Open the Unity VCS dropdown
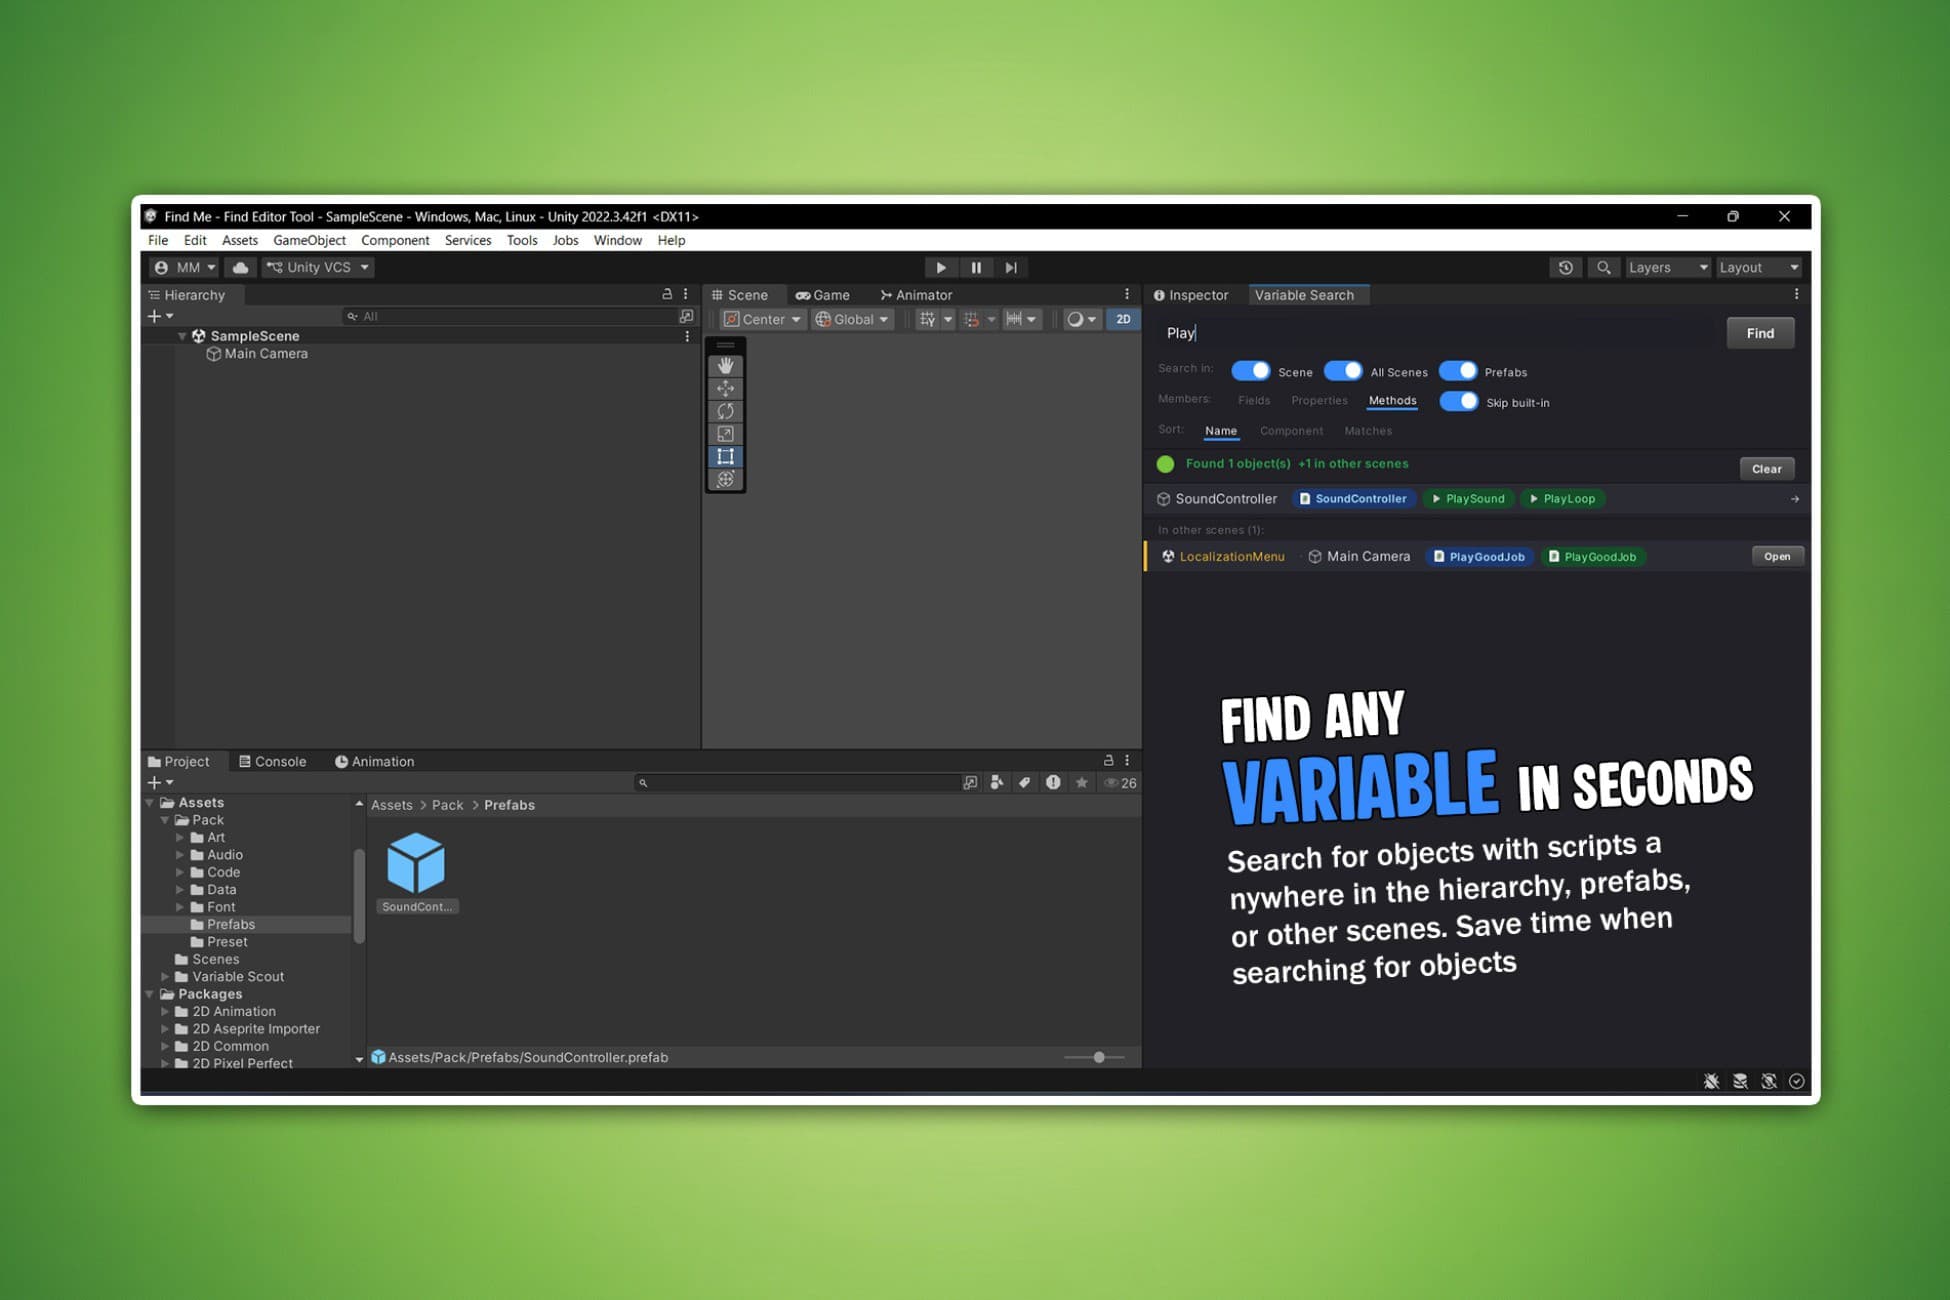Image resolution: width=1950 pixels, height=1300 pixels. (x=318, y=267)
